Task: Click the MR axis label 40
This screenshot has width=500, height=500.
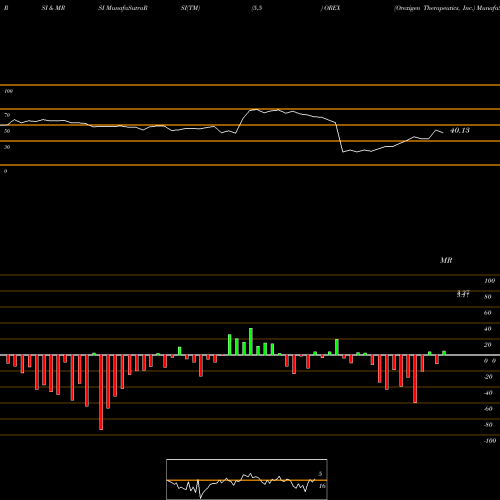Action: pyautogui.click(x=487, y=329)
